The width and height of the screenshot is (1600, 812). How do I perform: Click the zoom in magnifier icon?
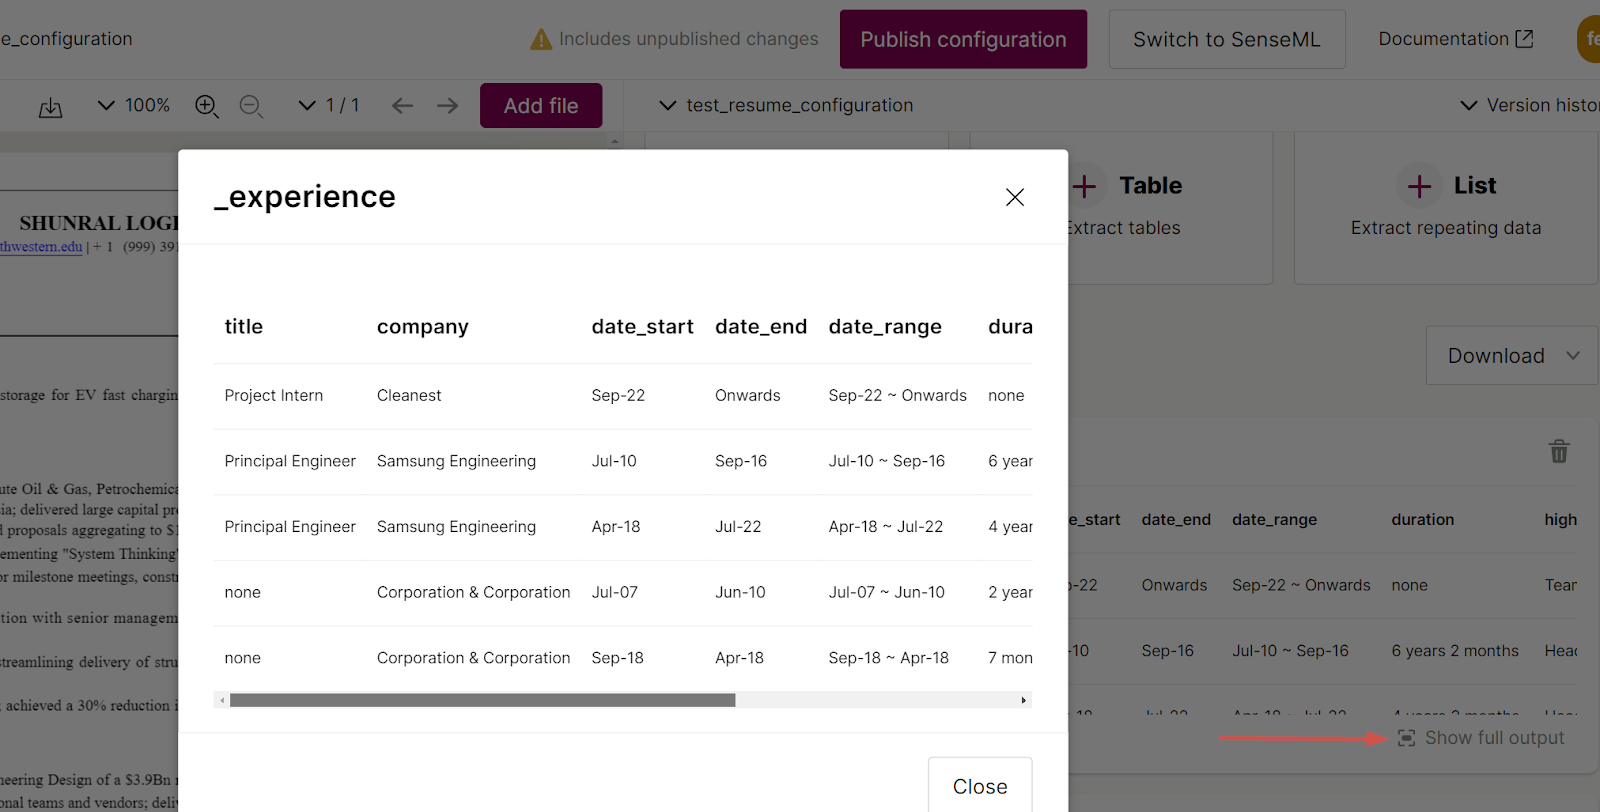[x=207, y=106]
